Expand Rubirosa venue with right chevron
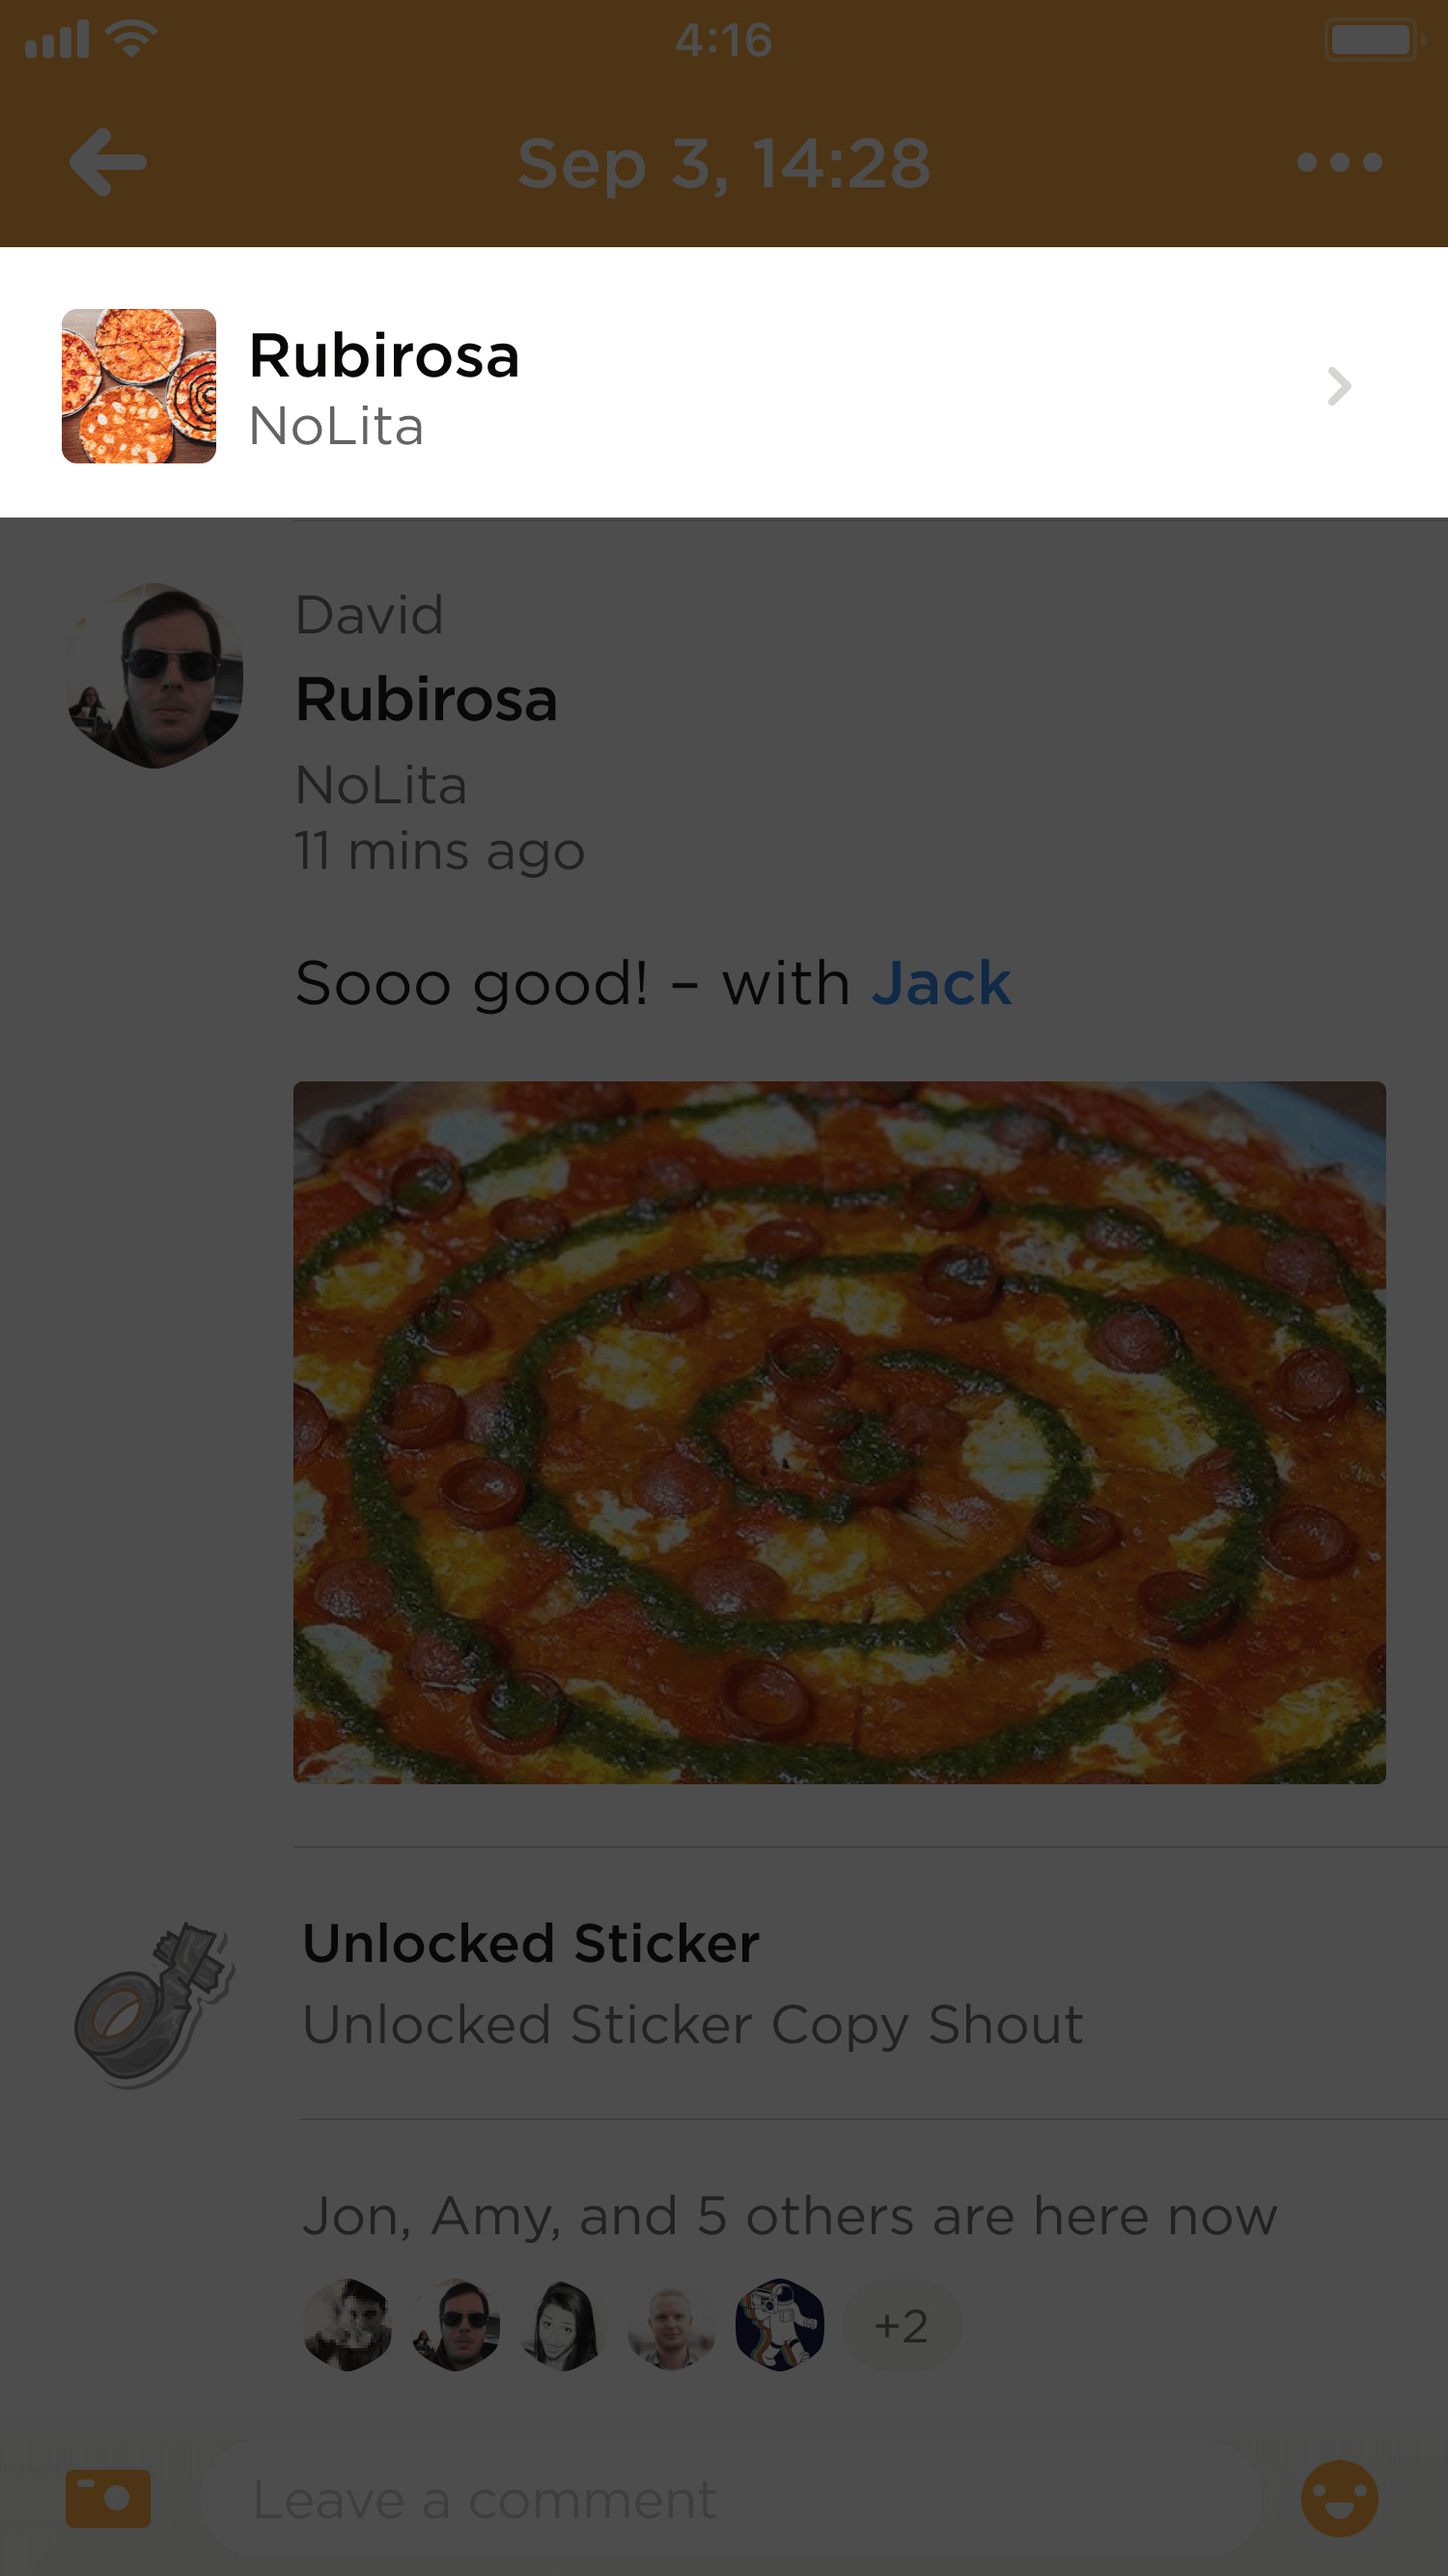Viewport: 1448px width, 2576px height. (x=1339, y=386)
